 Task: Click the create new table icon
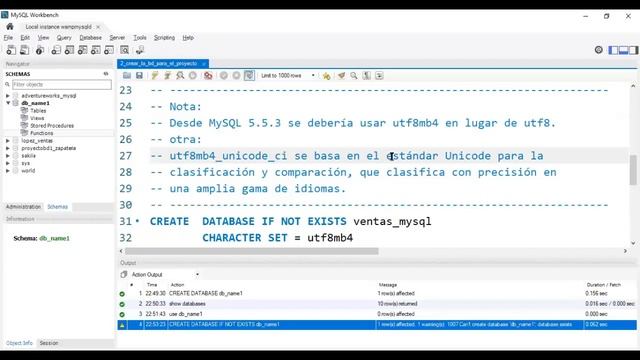tap(69, 50)
